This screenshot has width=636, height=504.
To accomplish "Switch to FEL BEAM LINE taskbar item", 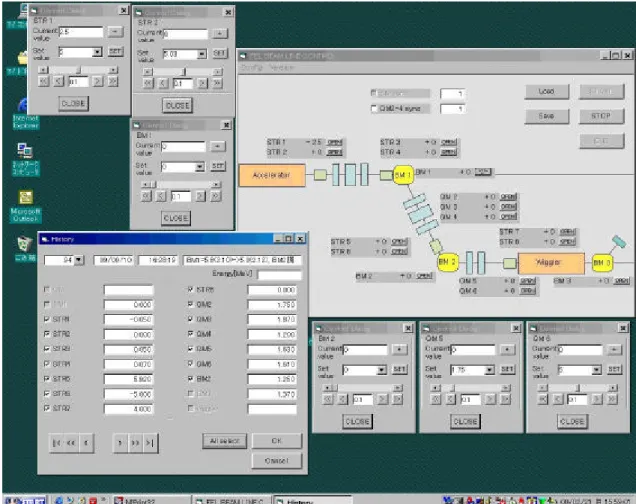I will pos(231,500).
